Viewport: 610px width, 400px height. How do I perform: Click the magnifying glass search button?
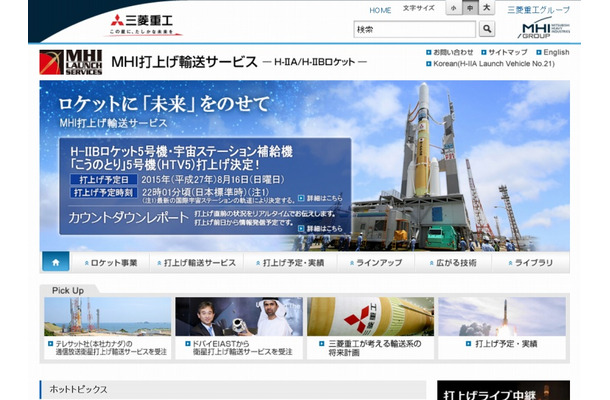(487, 29)
